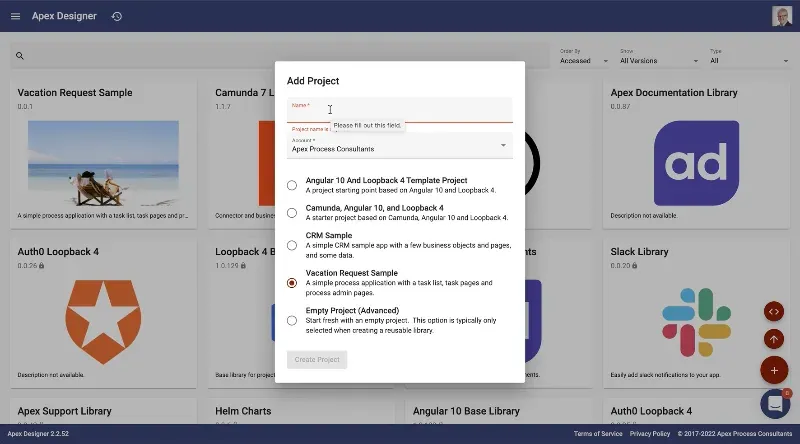Open the Terms of Service link

coord(598,434)
